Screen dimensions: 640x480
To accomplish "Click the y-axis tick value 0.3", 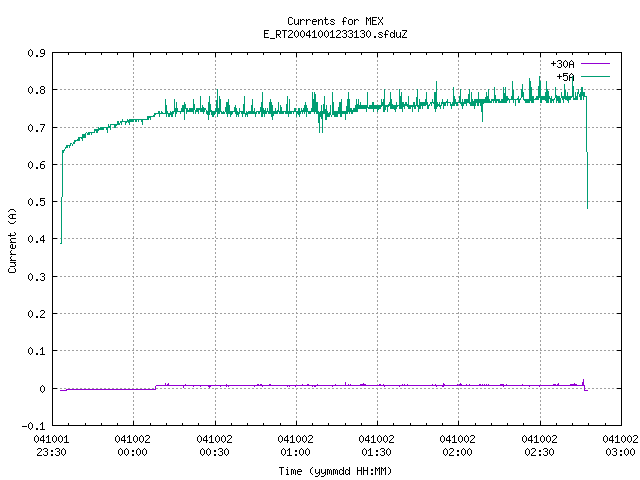I will click(x=36, y=277).
